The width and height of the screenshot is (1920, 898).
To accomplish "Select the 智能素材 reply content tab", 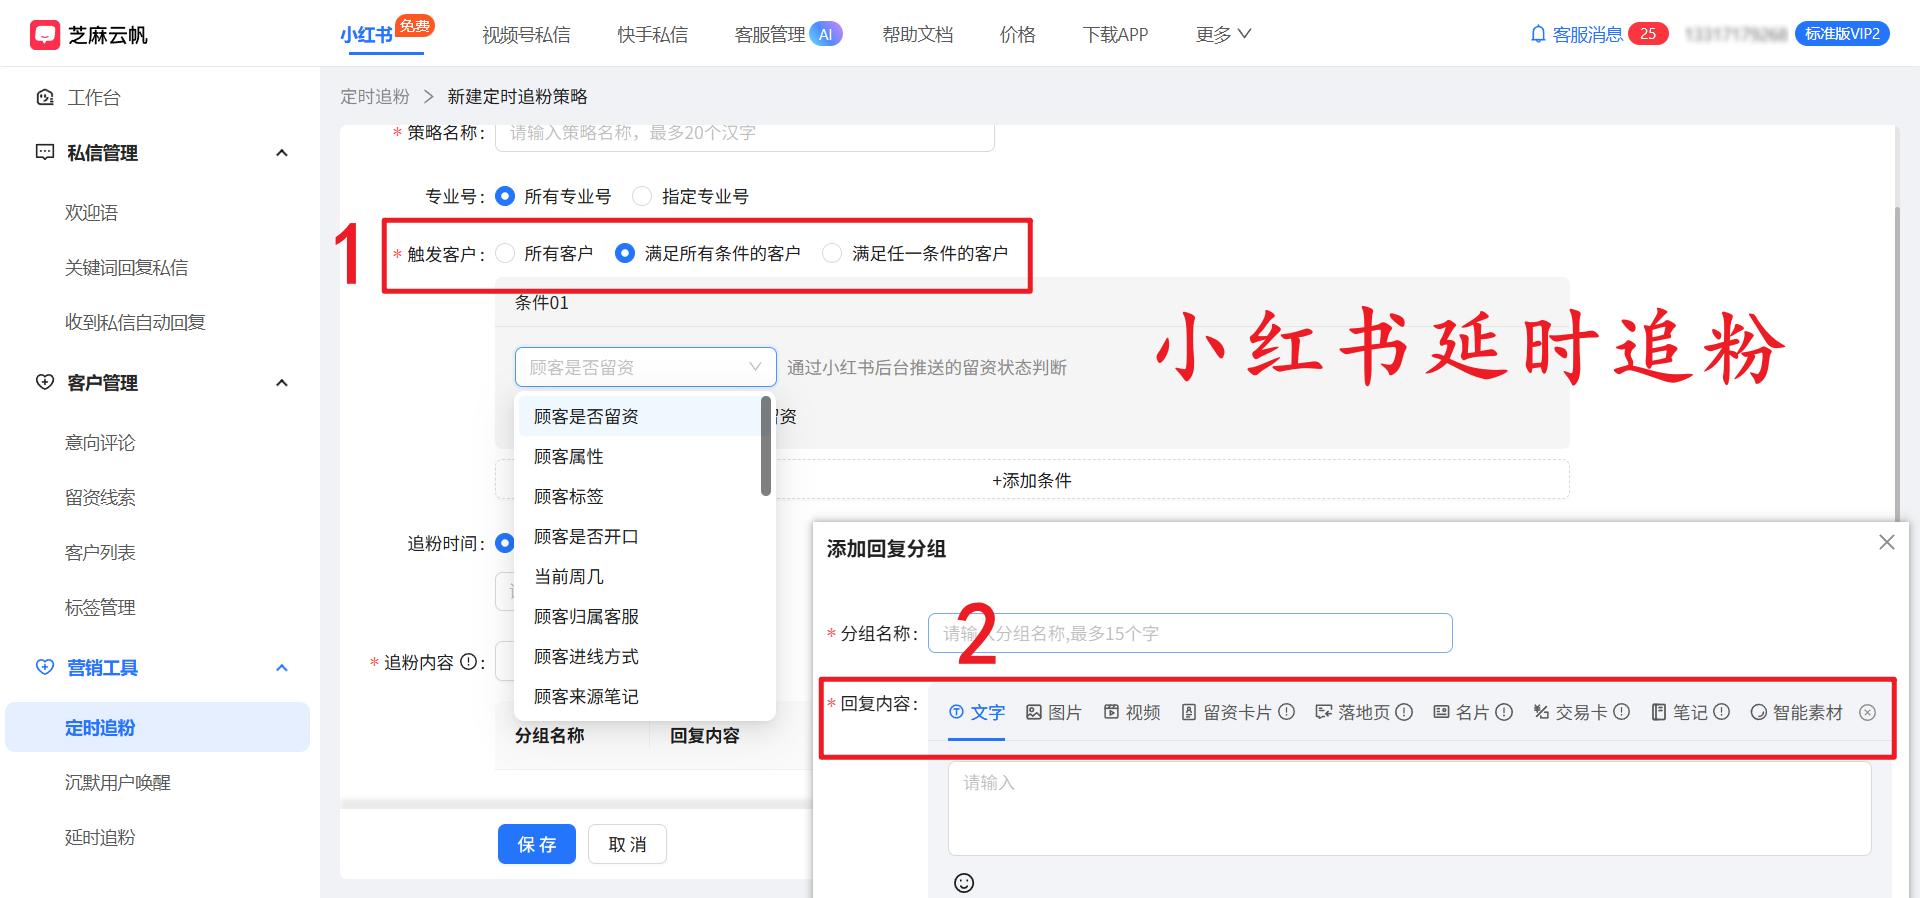I will (1797, 712).
